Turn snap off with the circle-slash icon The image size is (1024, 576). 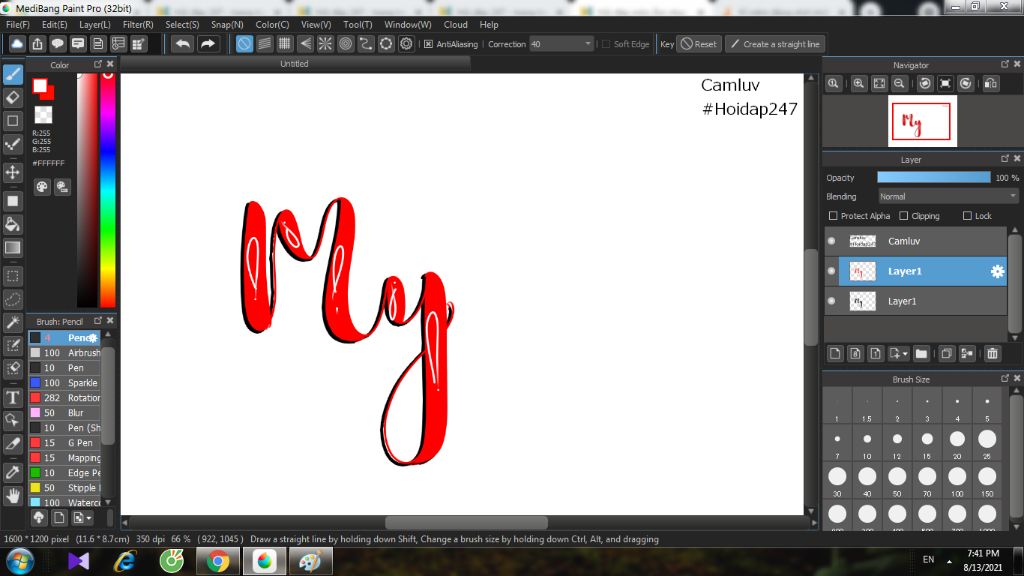(244, 44)
